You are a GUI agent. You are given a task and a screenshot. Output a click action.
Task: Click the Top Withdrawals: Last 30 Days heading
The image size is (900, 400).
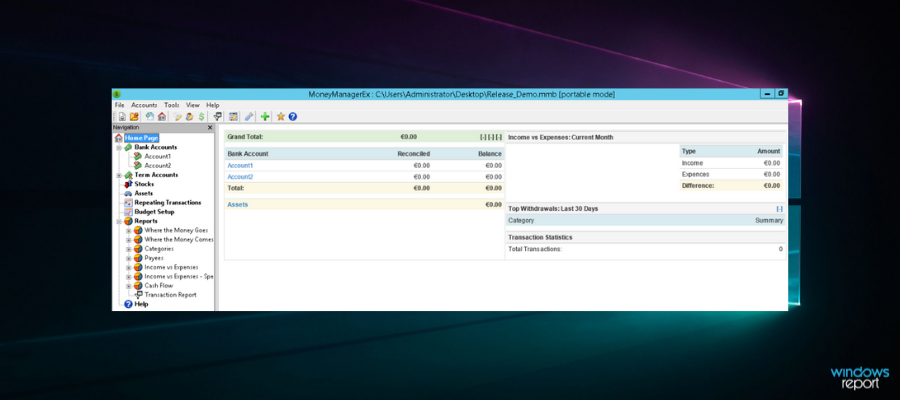click(x=553, y=209)
